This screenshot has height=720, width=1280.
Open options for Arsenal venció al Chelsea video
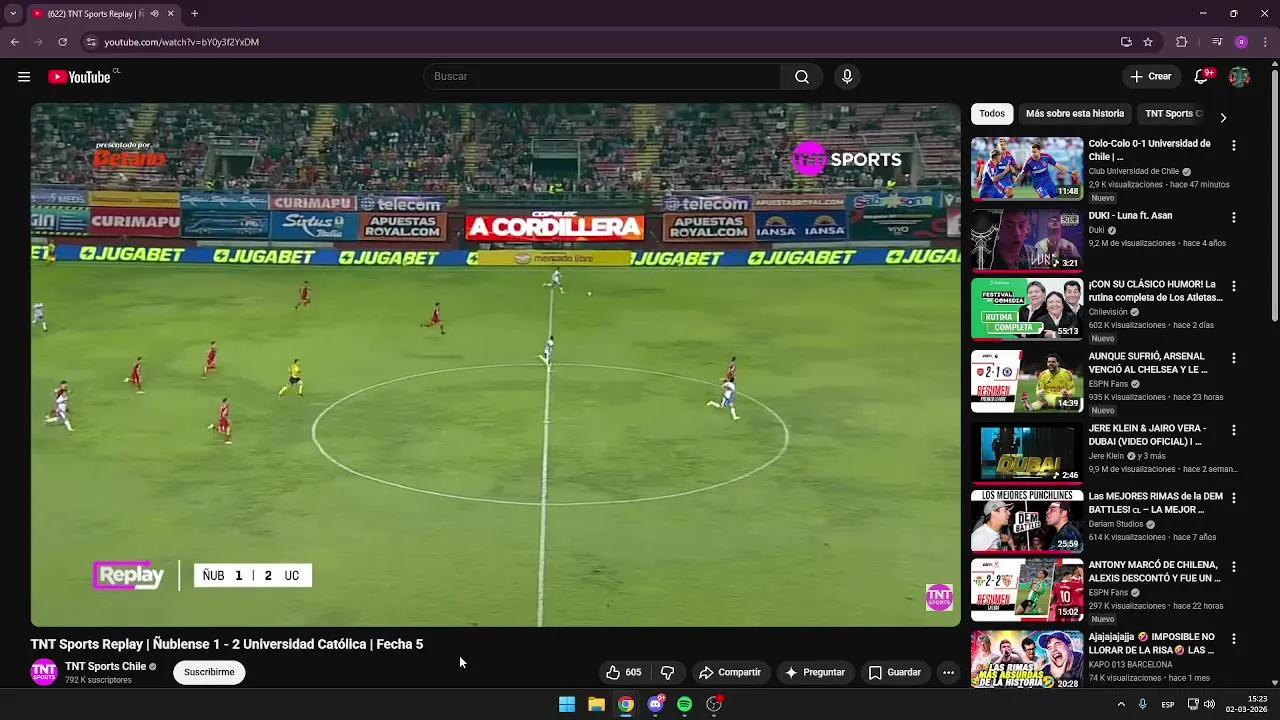pyautogui.click(x=1233, y=358)
